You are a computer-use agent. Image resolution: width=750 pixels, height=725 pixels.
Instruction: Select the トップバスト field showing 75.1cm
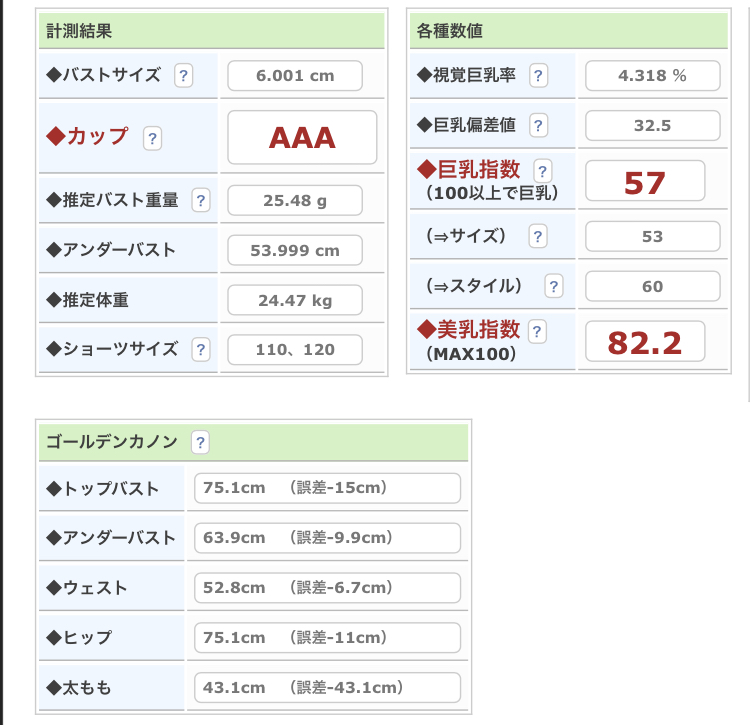(x=328, y=488)
